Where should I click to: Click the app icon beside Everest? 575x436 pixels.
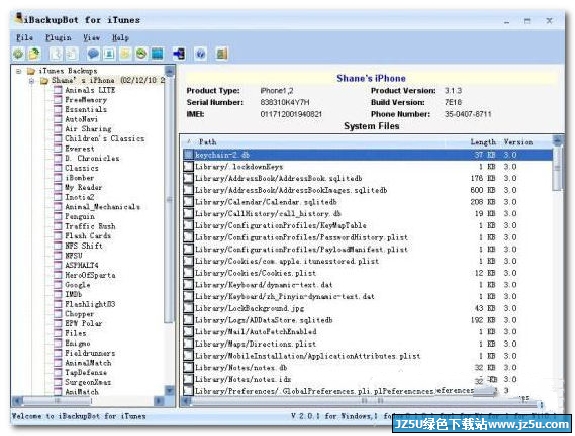[x=58, y=149]
